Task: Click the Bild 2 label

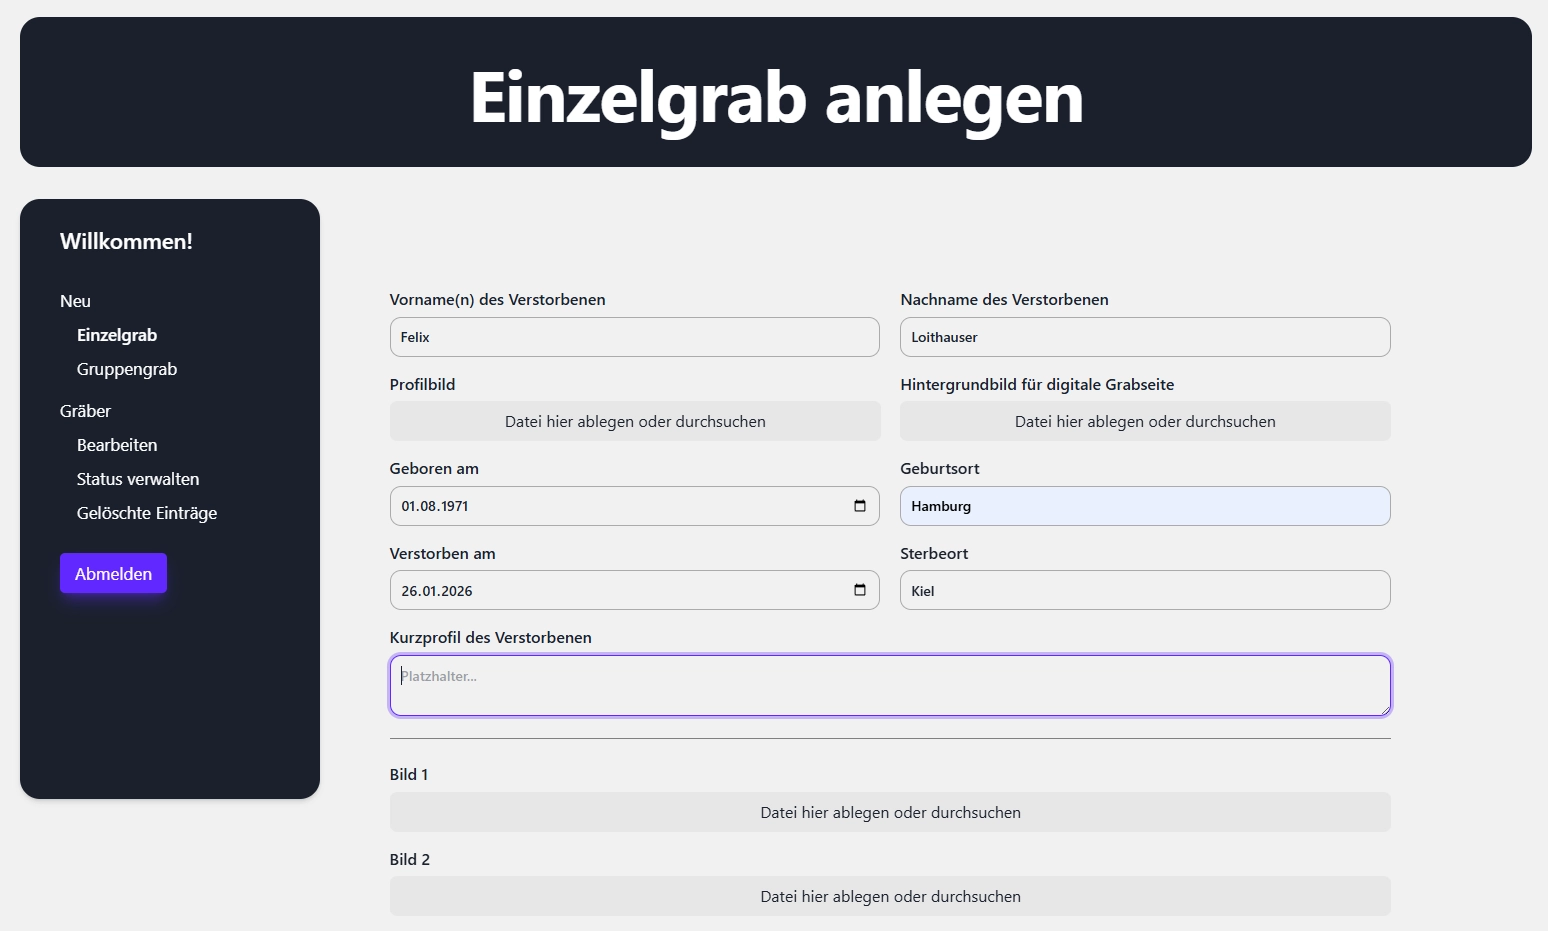Action: coord(410,859)
